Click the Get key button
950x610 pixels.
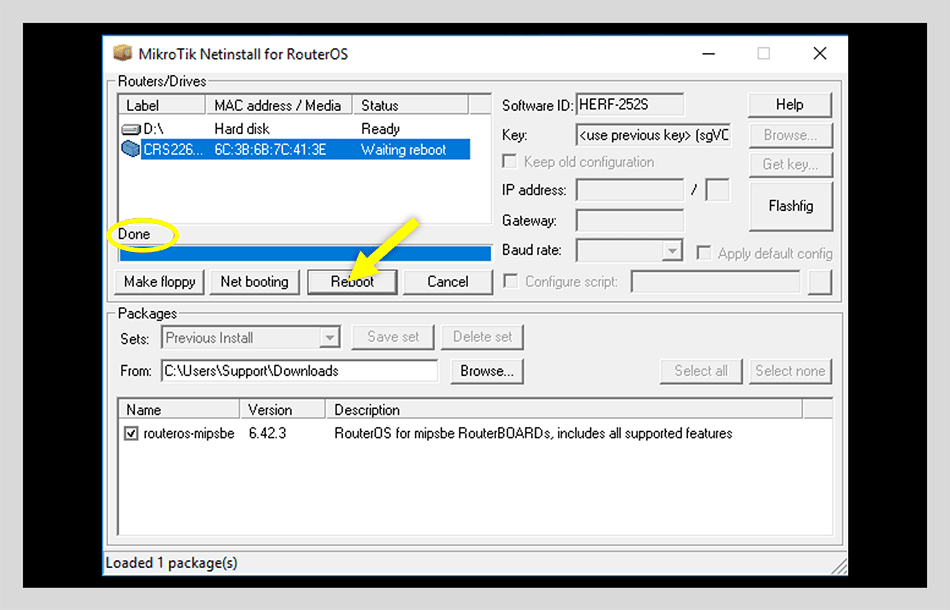tap(791, 164)
